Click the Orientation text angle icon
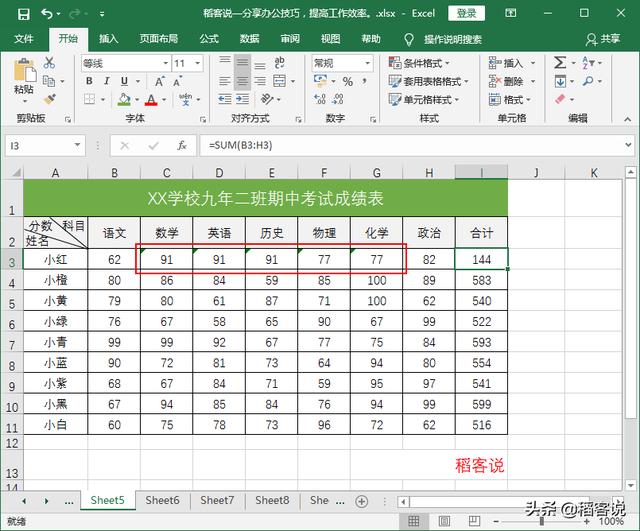 click(x=266, y=99)
